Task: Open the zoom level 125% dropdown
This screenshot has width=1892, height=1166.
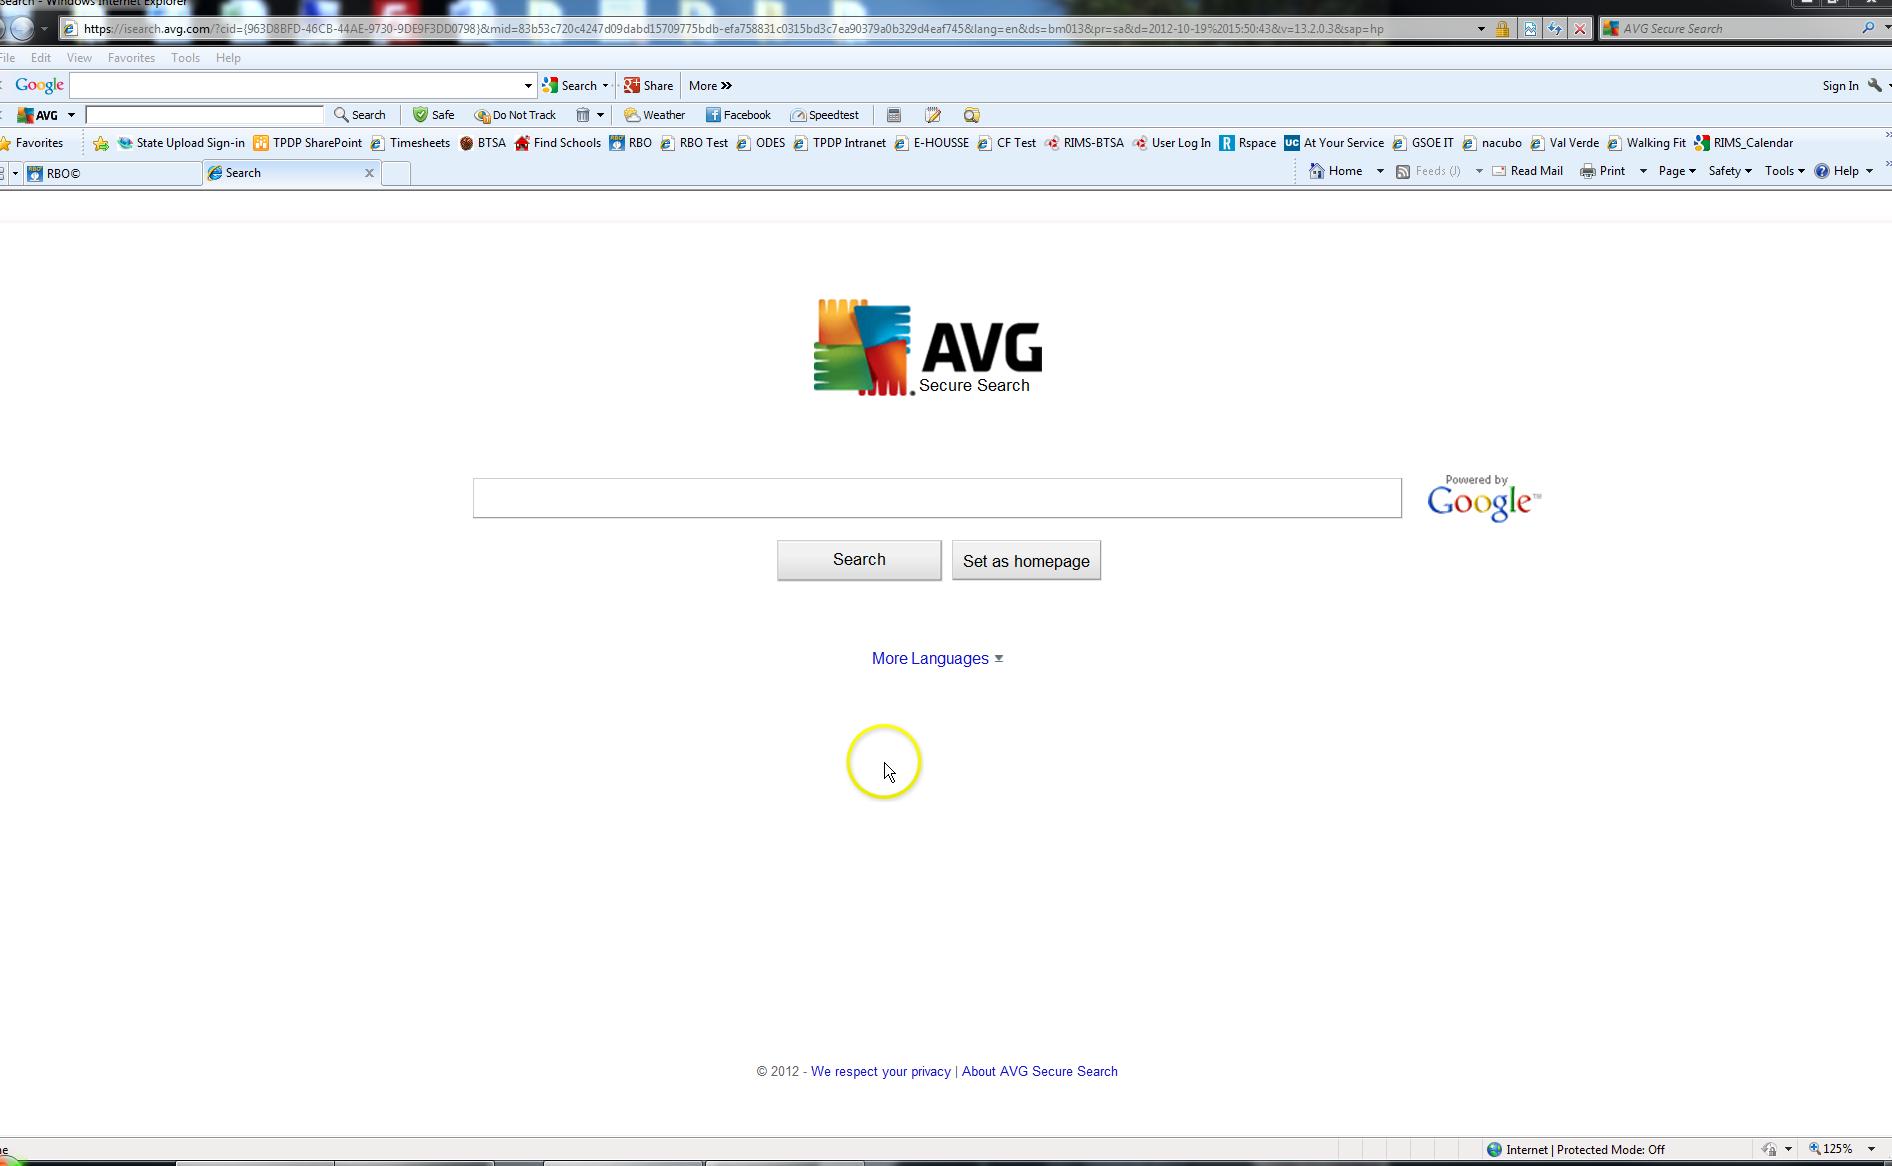Action: click(1871, 1150)
